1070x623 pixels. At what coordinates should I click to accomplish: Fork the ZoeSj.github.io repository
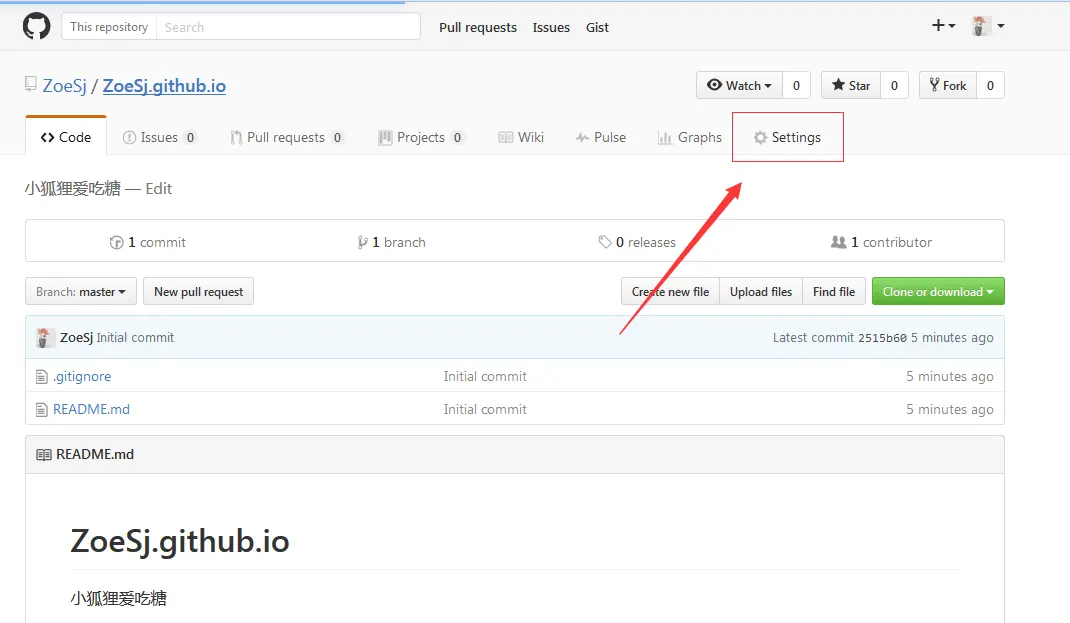pos(948,85)
